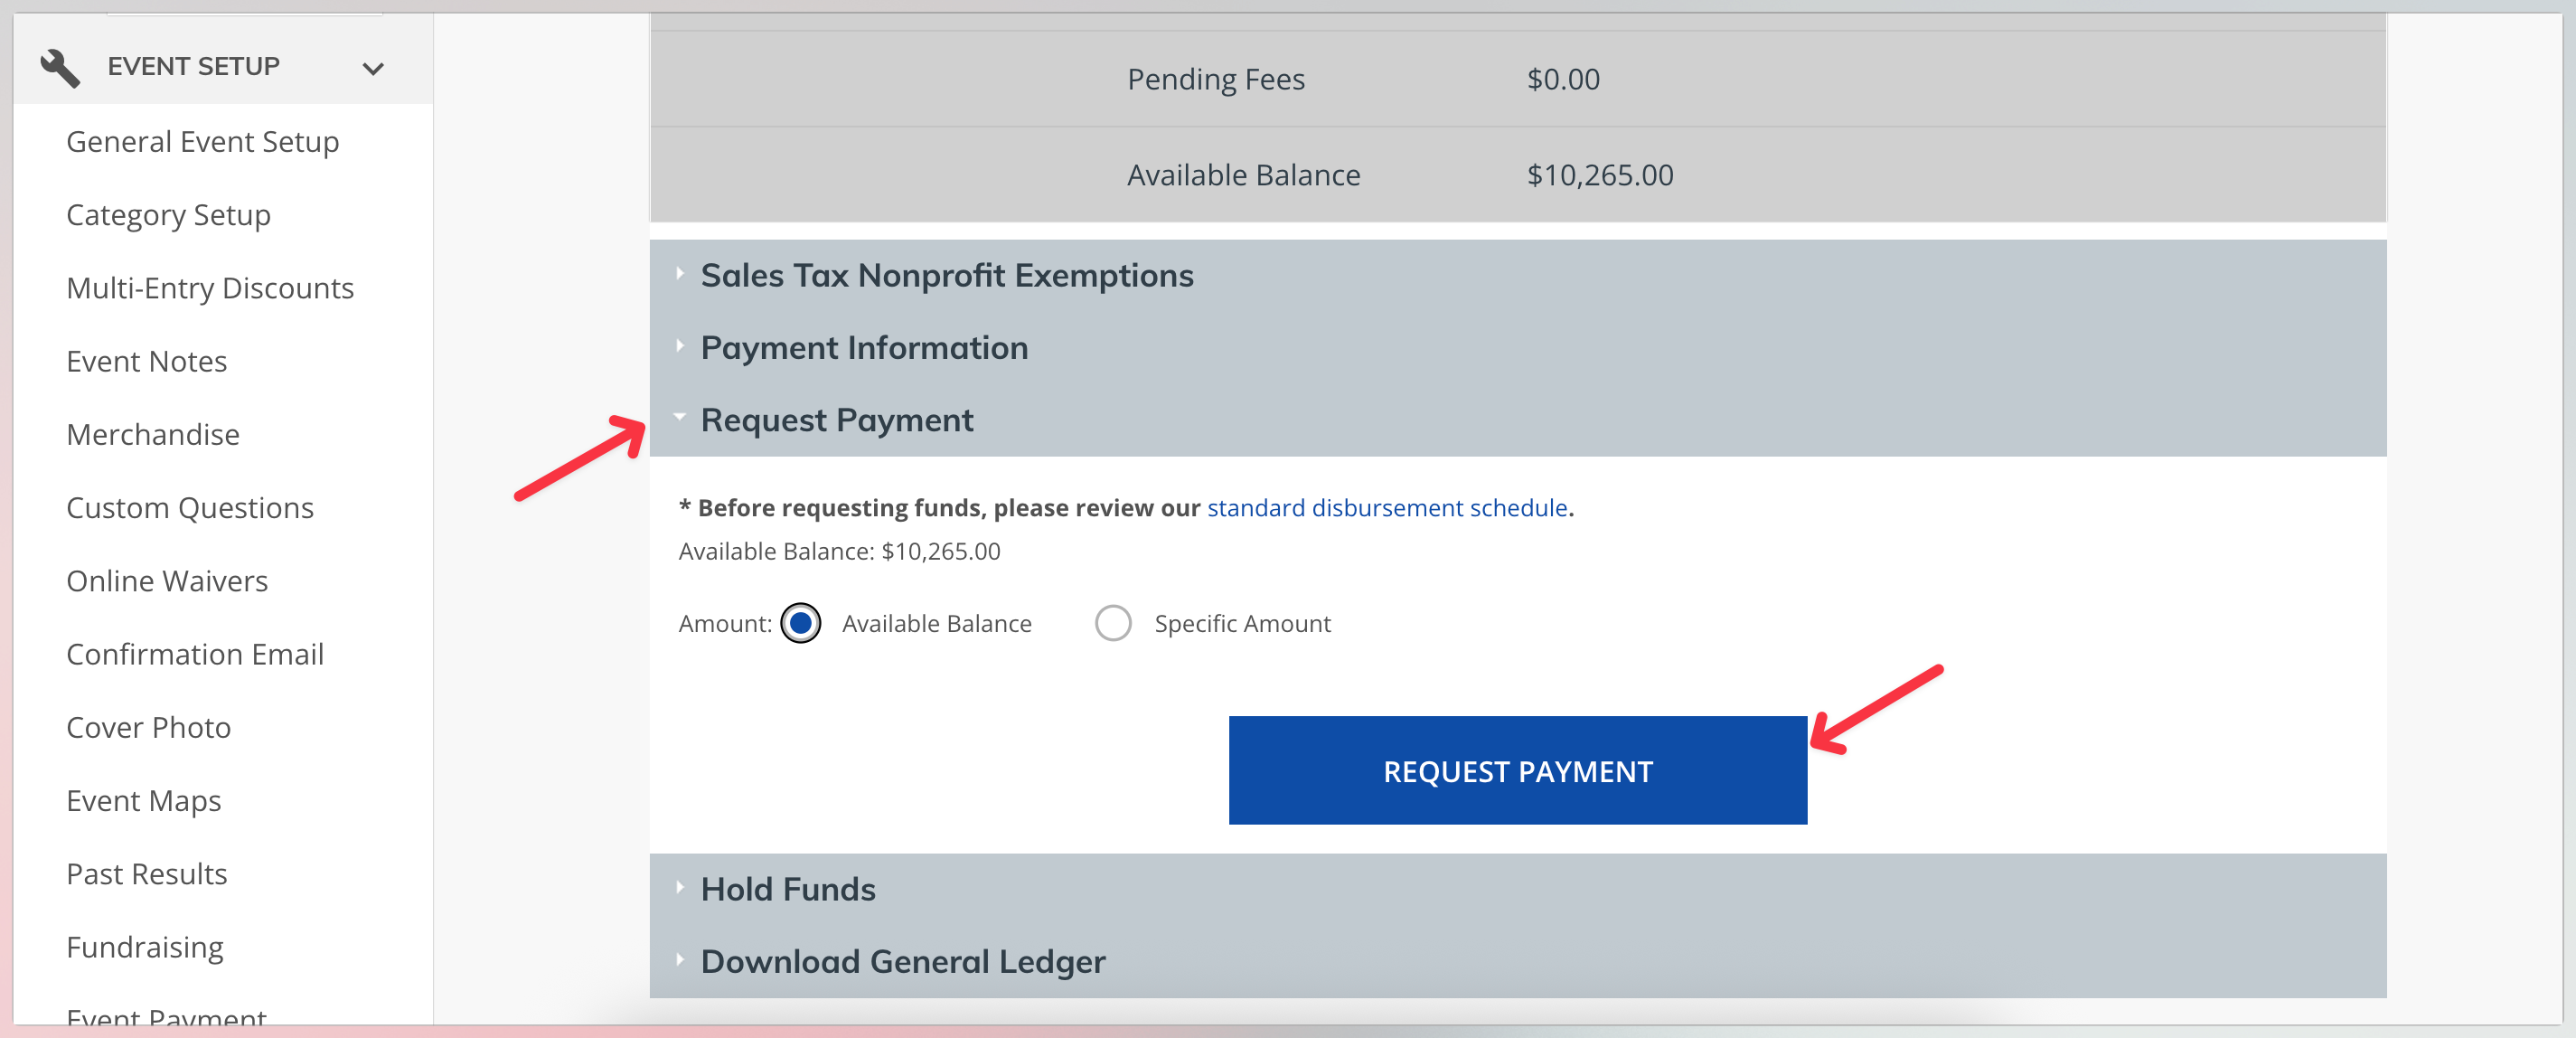Click the Pending Fees row label
The width and height of the screenshot is (2576, 1038).
point(1215,79)
